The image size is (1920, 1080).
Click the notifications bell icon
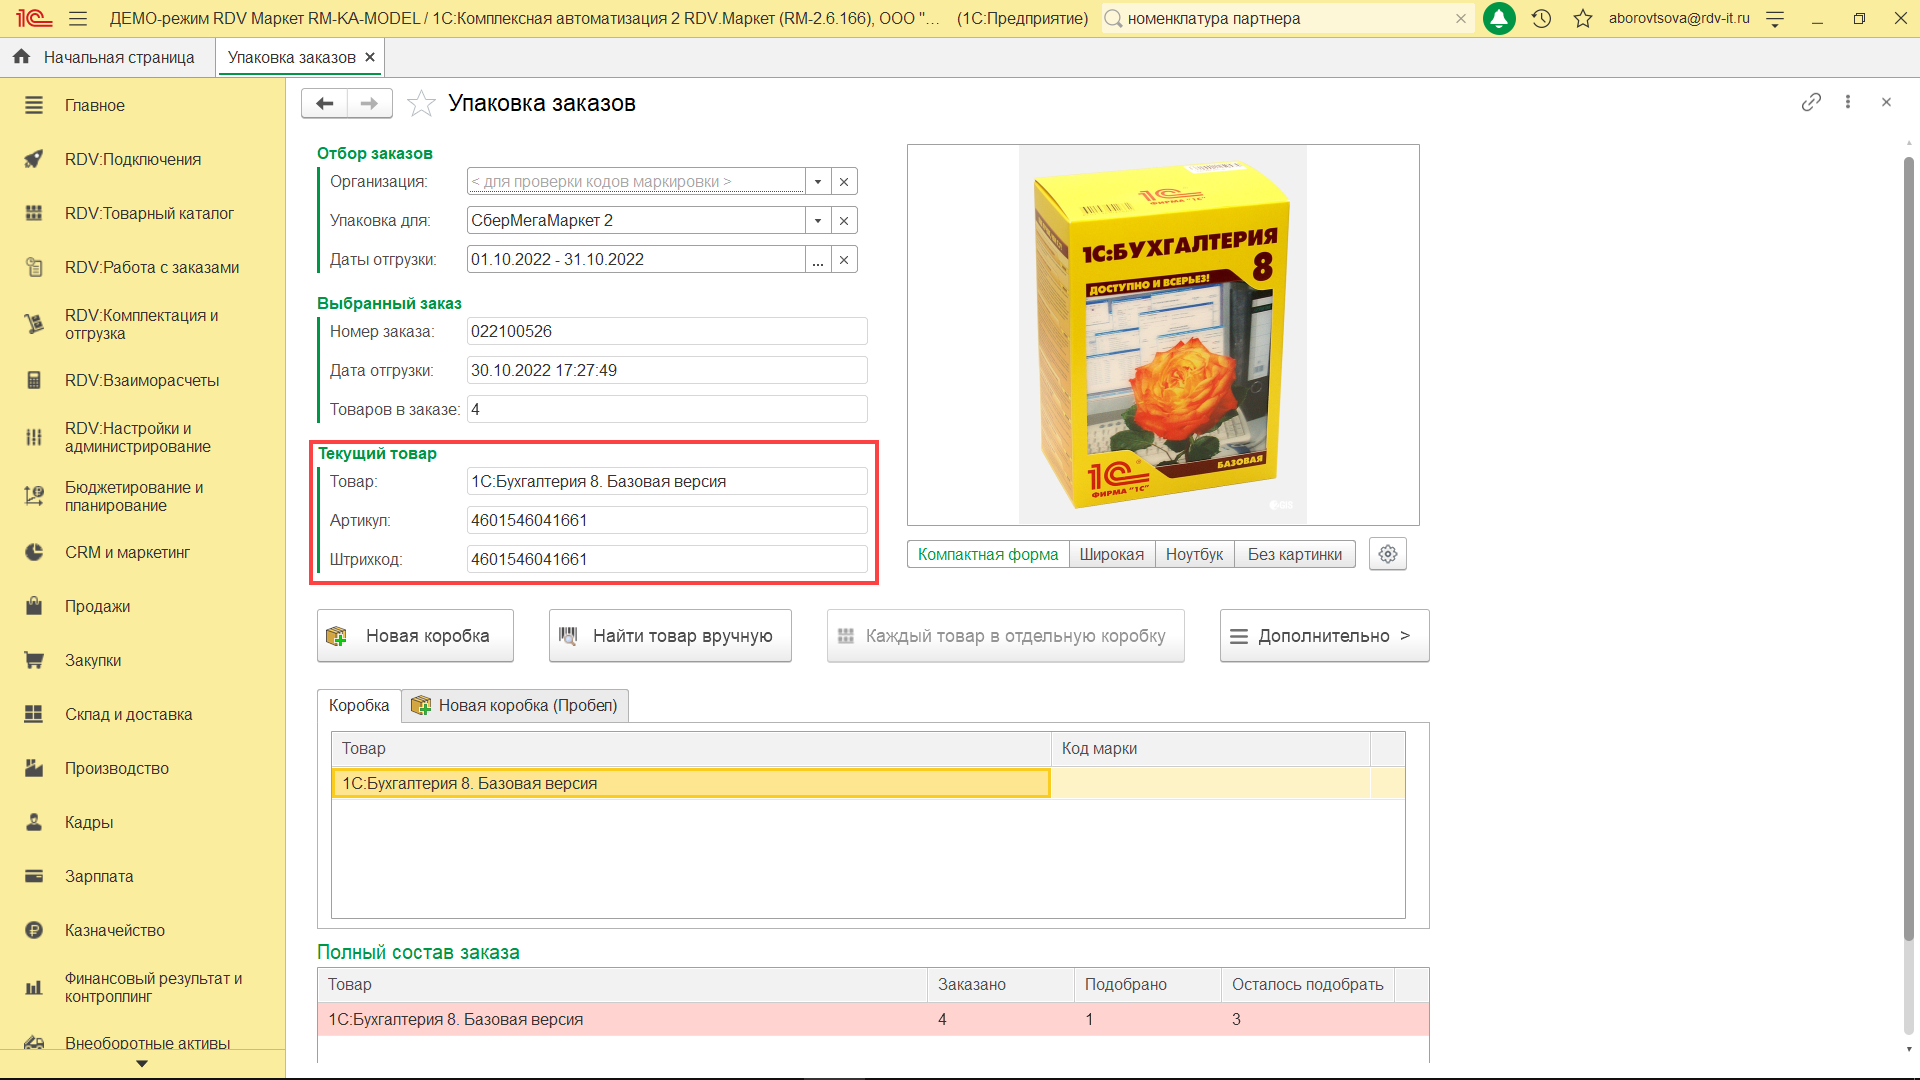(x=1498, y=18)
